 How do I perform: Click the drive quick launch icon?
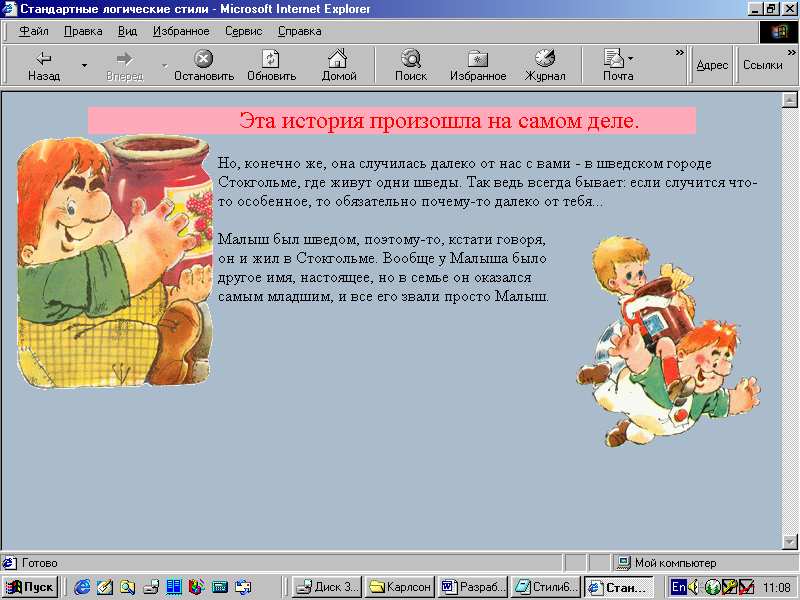click(x=151, y=587)
